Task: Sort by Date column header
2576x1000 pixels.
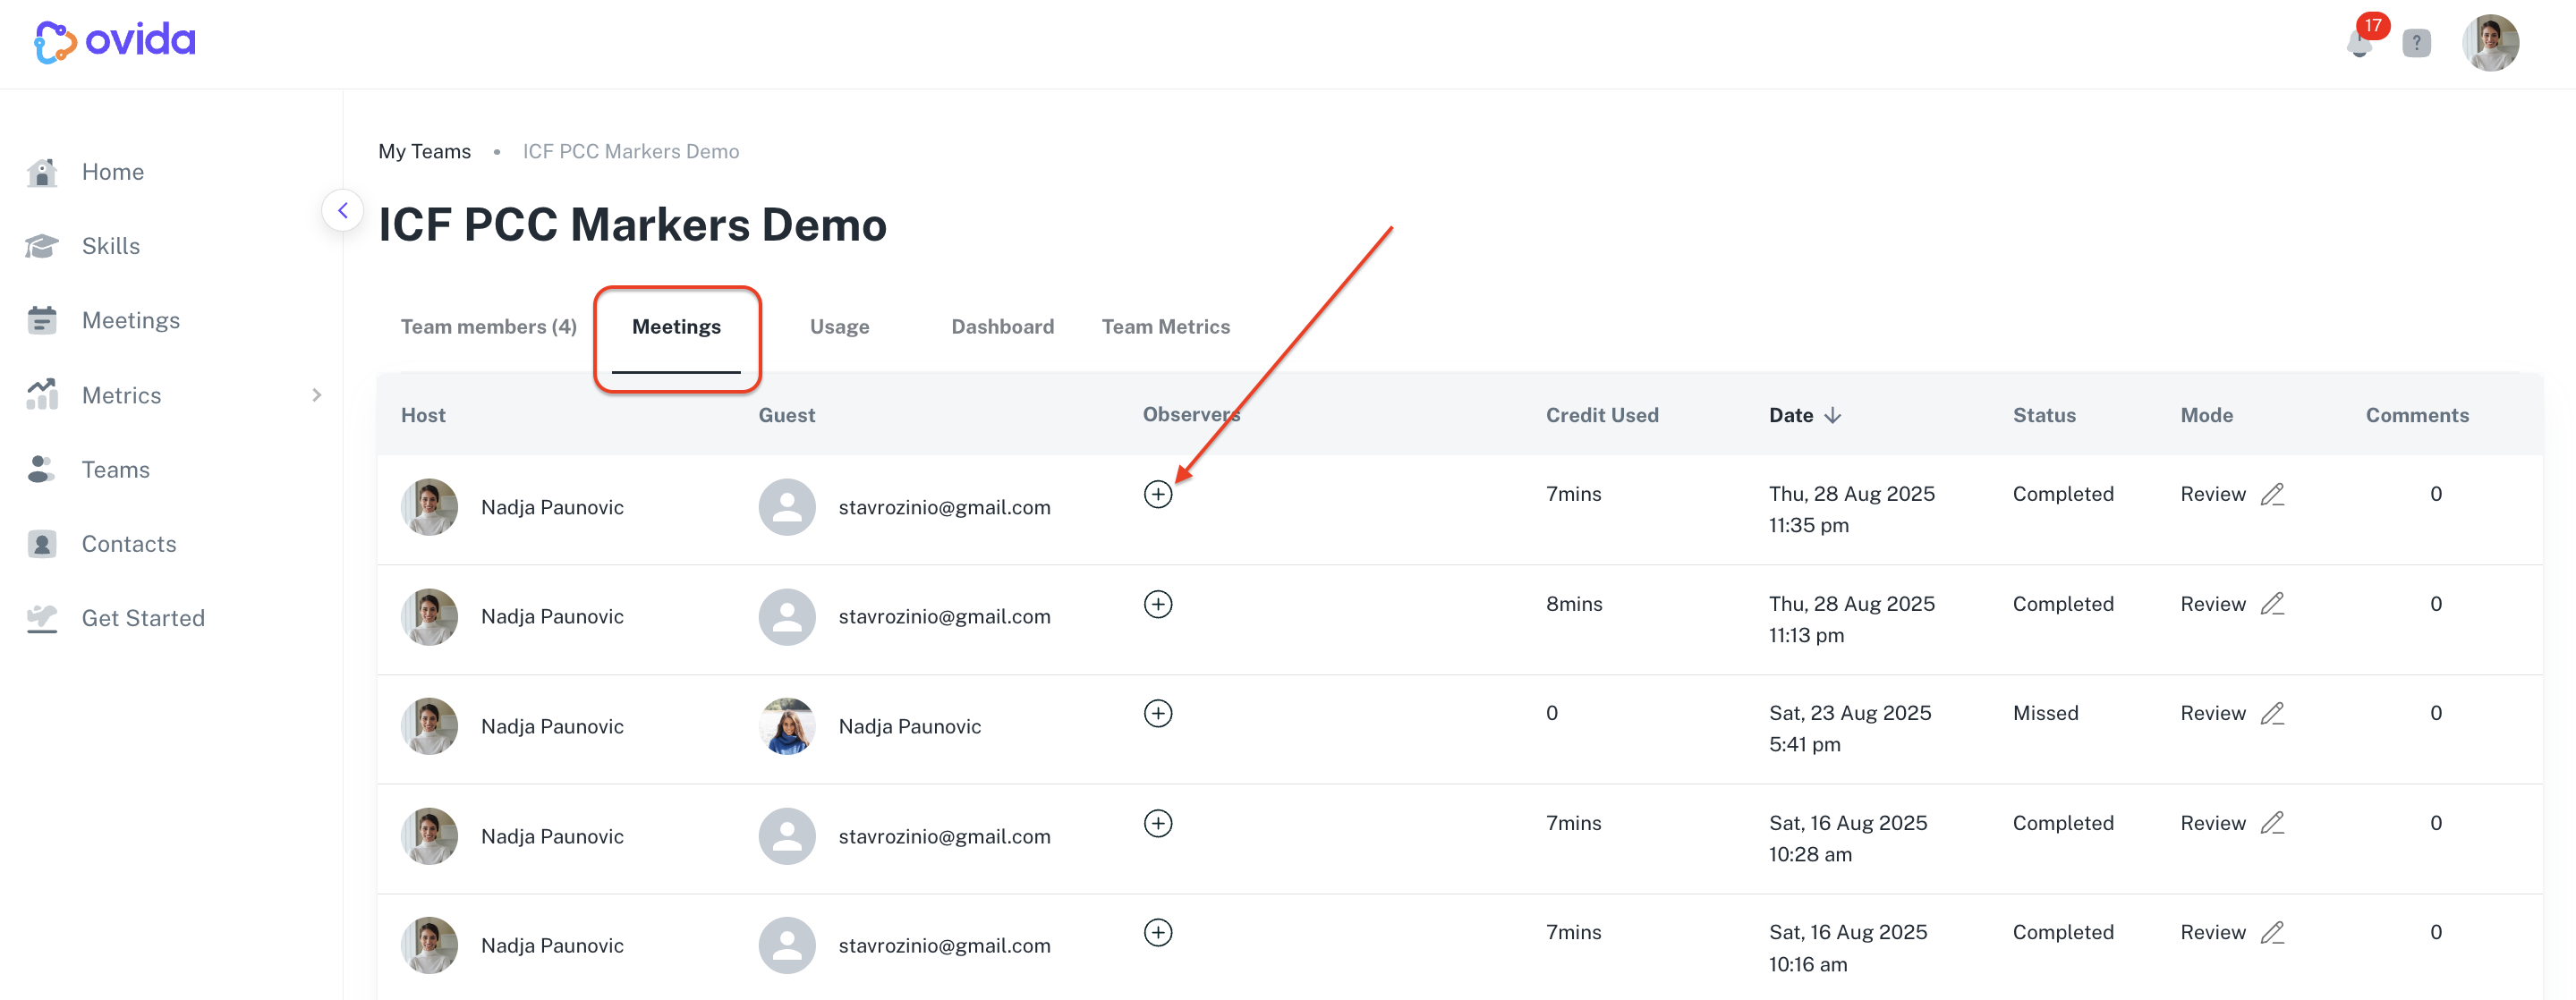Action: pos(1805,415)
